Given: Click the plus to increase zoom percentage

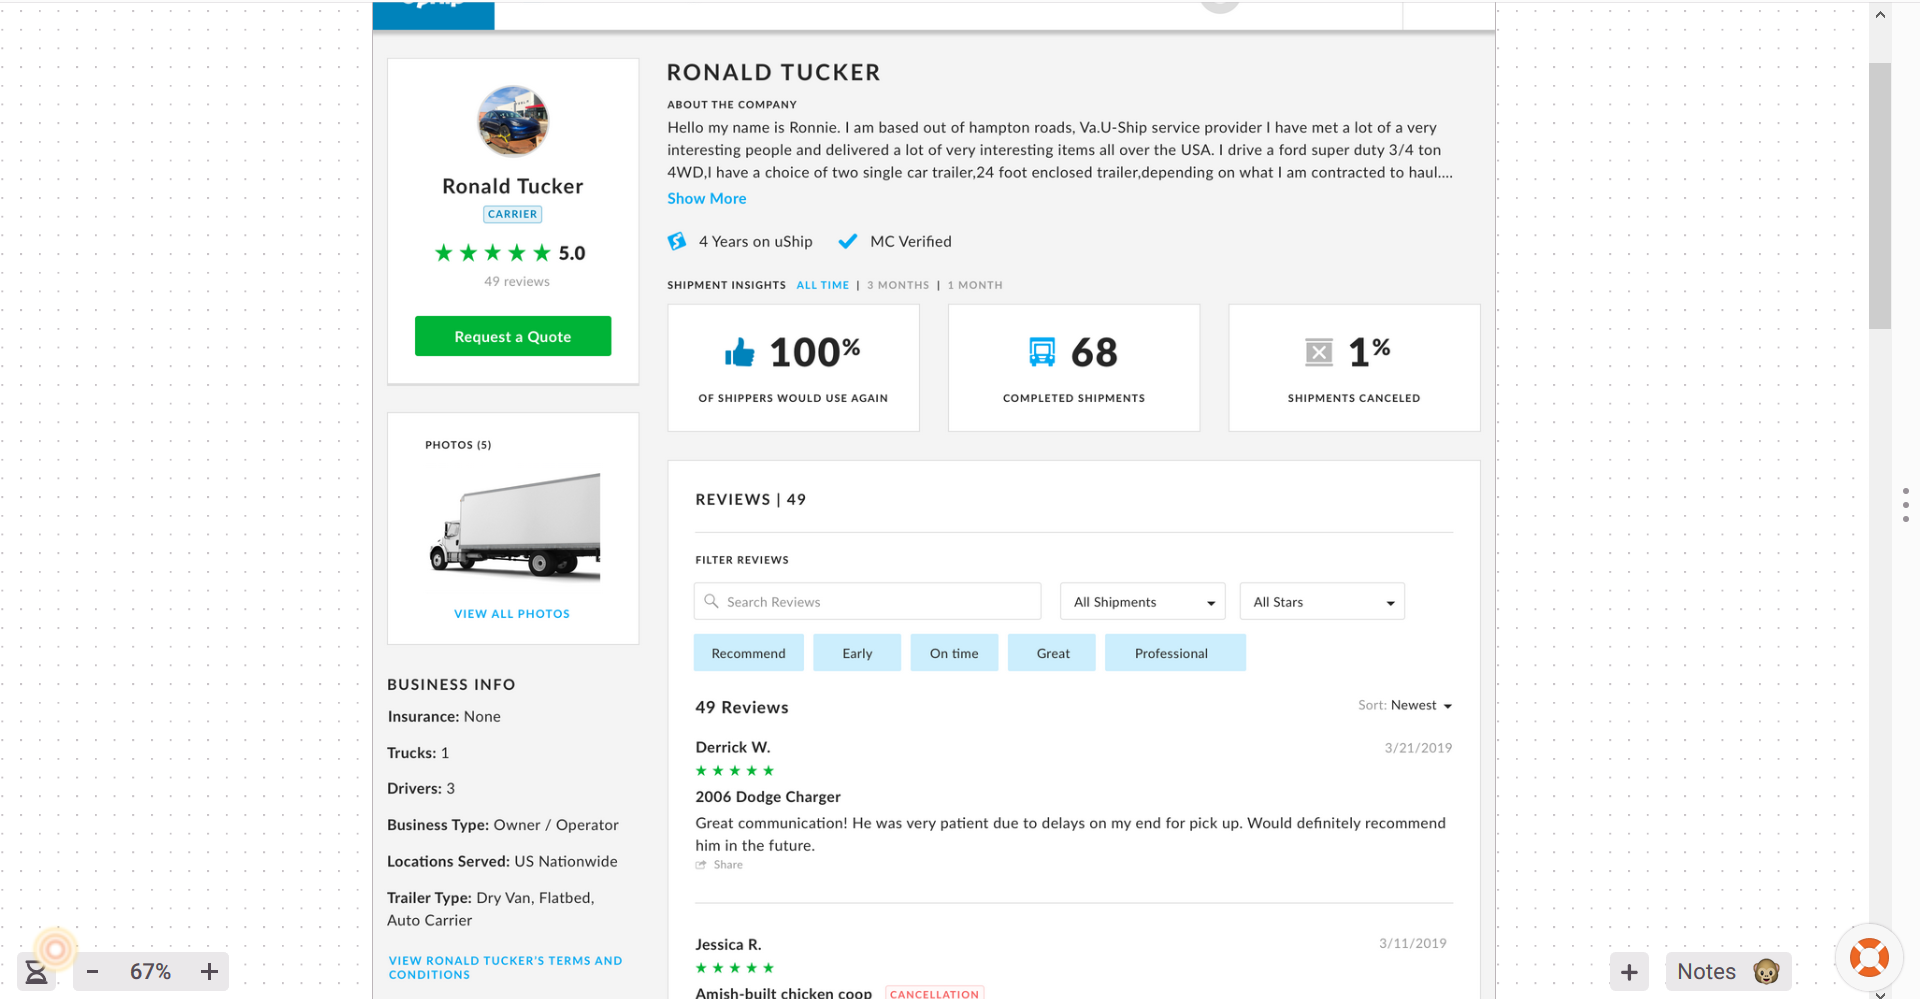Looking at the screenshot, I should pyautogui.click(x=209, y=970).
